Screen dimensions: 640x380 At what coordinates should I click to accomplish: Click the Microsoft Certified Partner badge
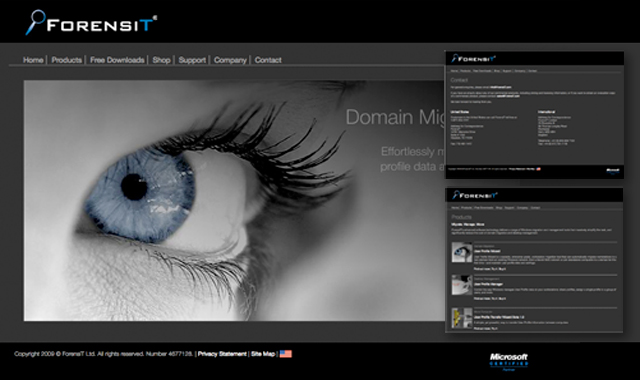click(x=509, y=362)
